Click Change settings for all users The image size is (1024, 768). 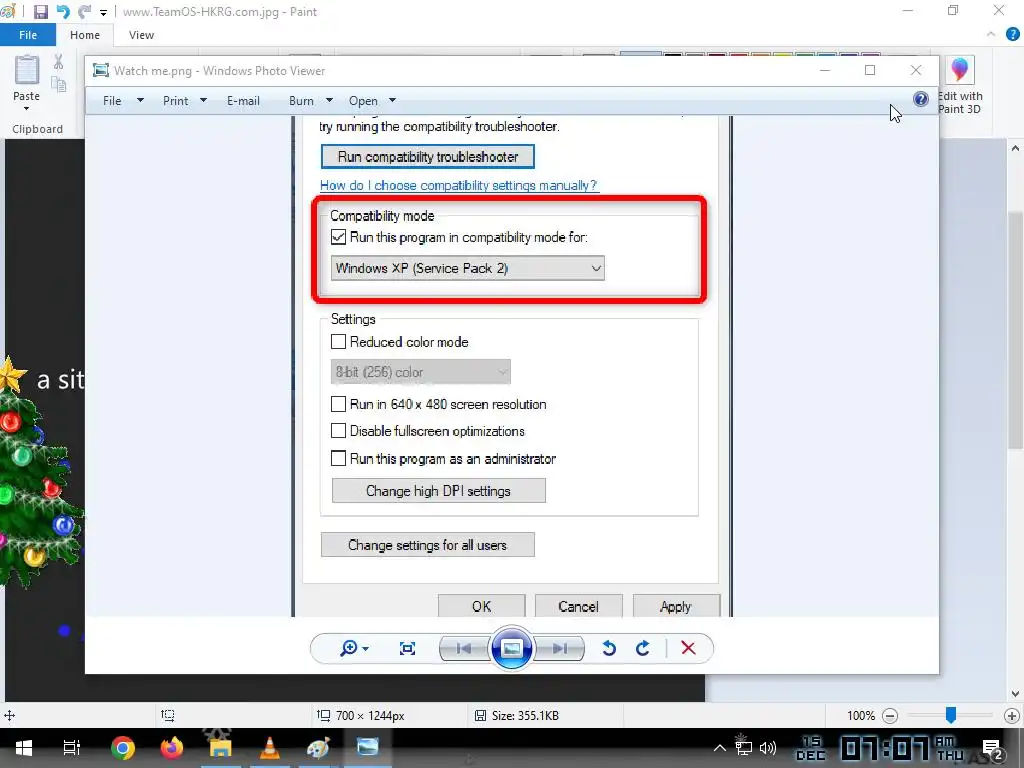click(x=428, y=545)
